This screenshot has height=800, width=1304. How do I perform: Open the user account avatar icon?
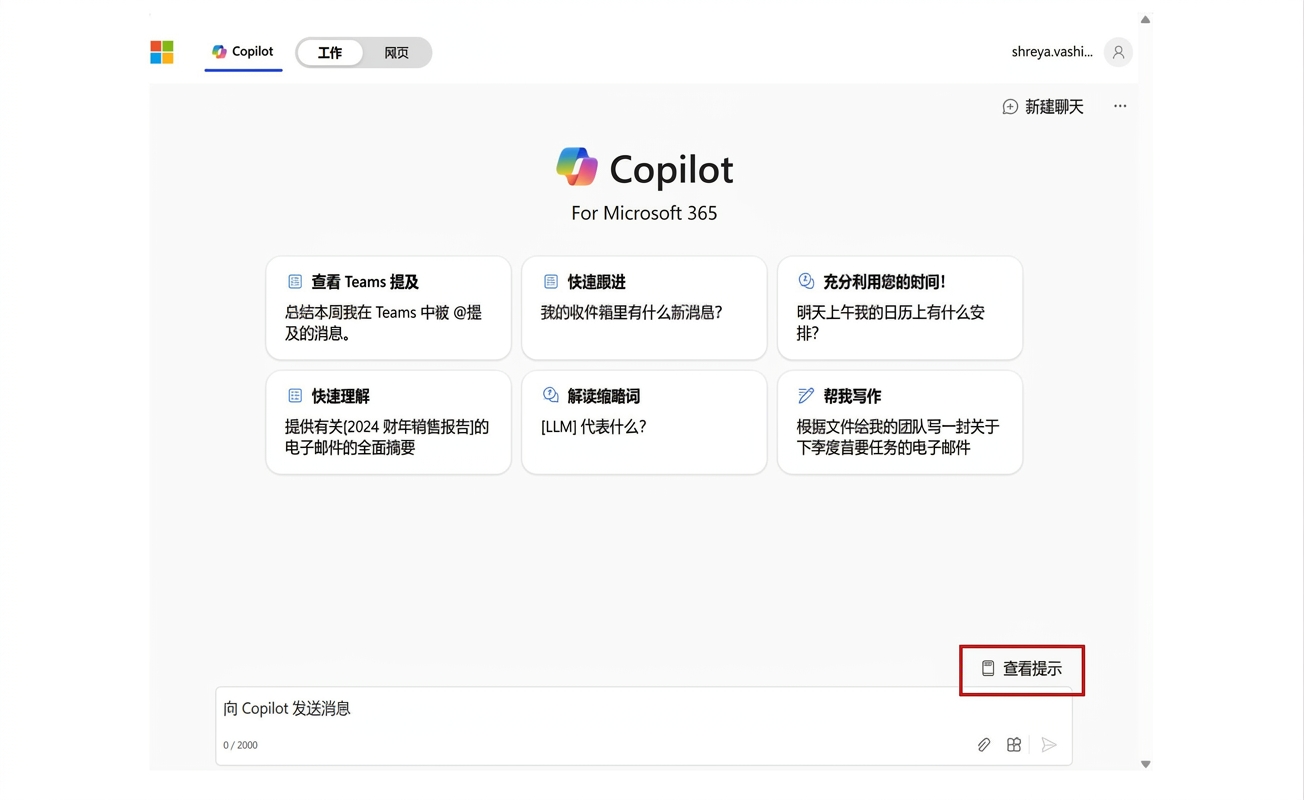pyautogui.click(x=1118, y=52)
